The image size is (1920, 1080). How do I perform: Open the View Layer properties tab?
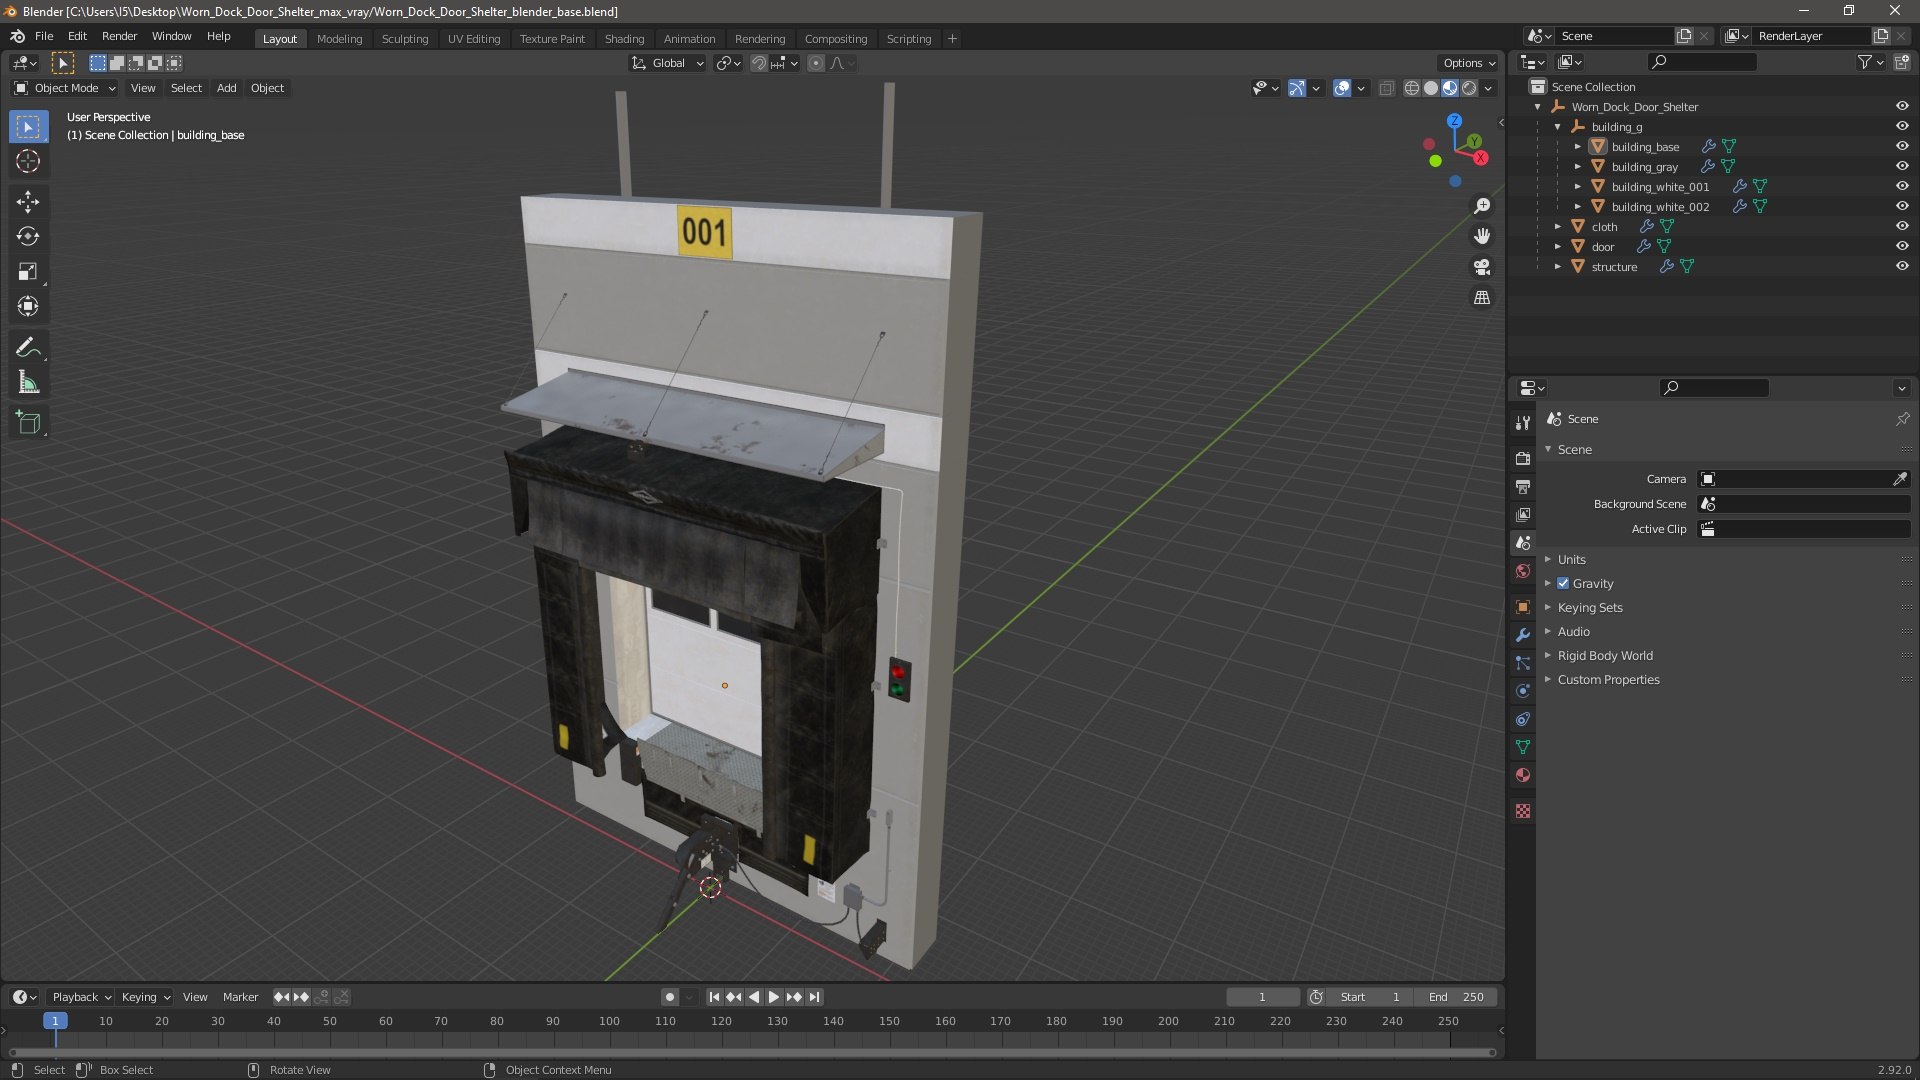1523,515
